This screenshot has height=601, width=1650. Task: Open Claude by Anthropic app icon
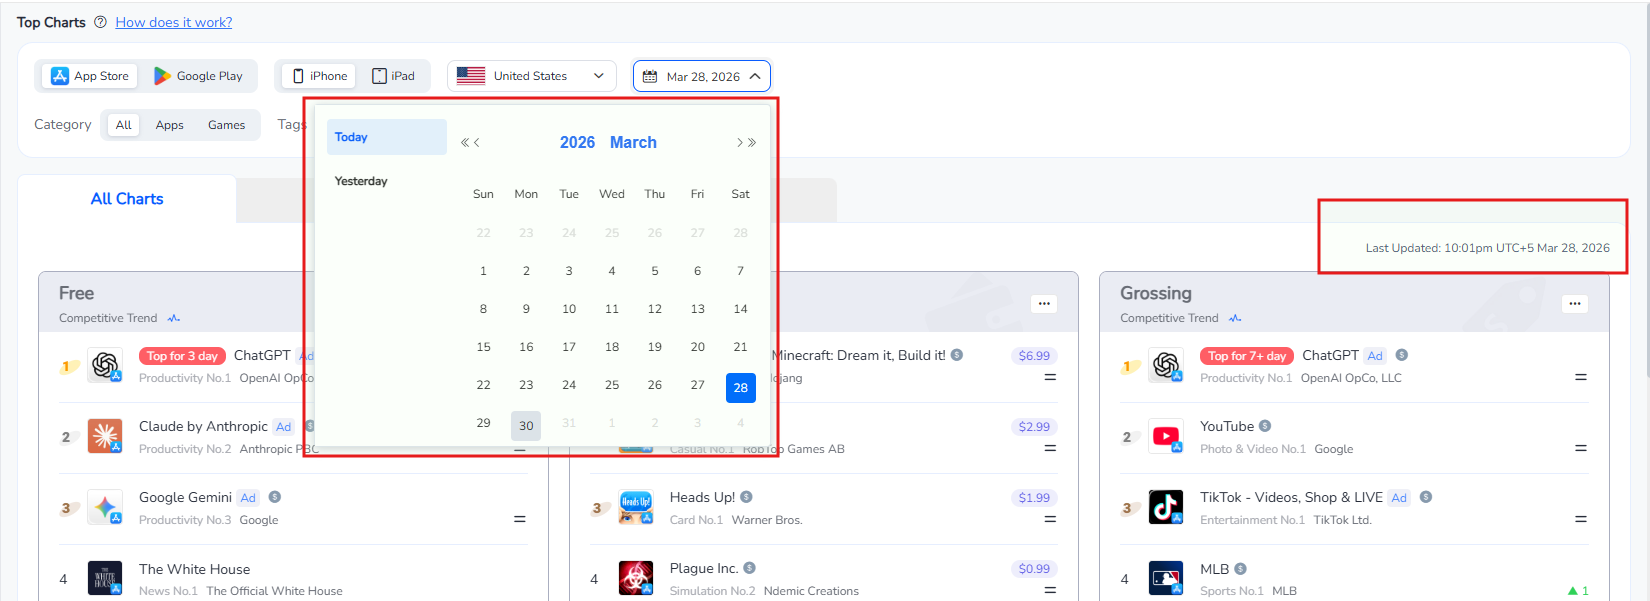pyautogui.click(x=105, y=436)
